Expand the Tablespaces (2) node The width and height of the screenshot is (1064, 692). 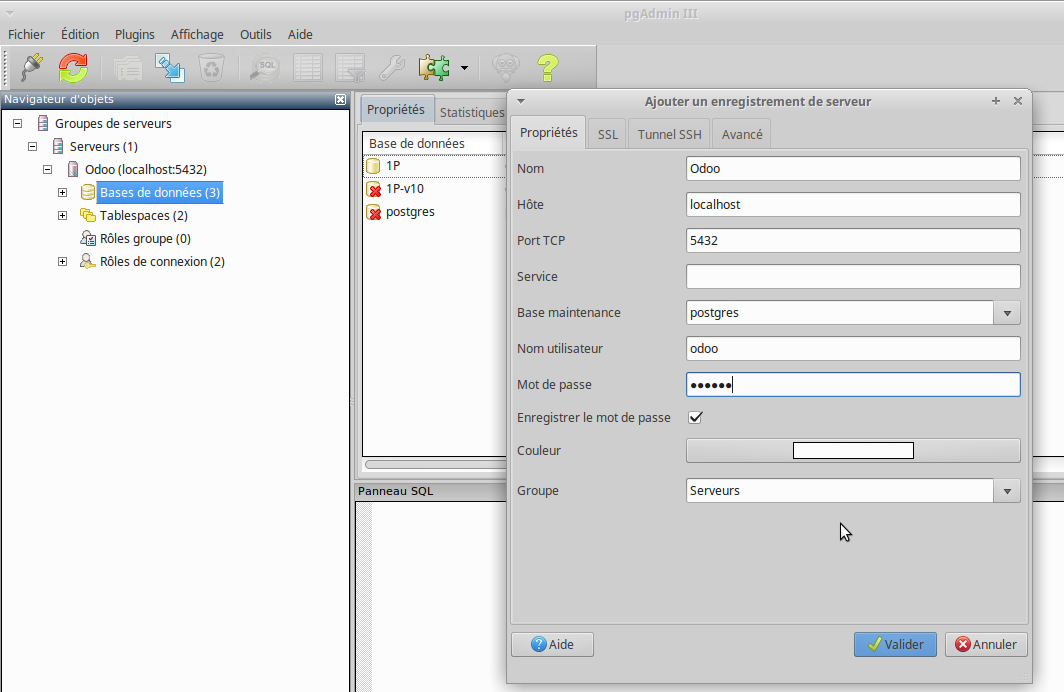pos(62,216)
